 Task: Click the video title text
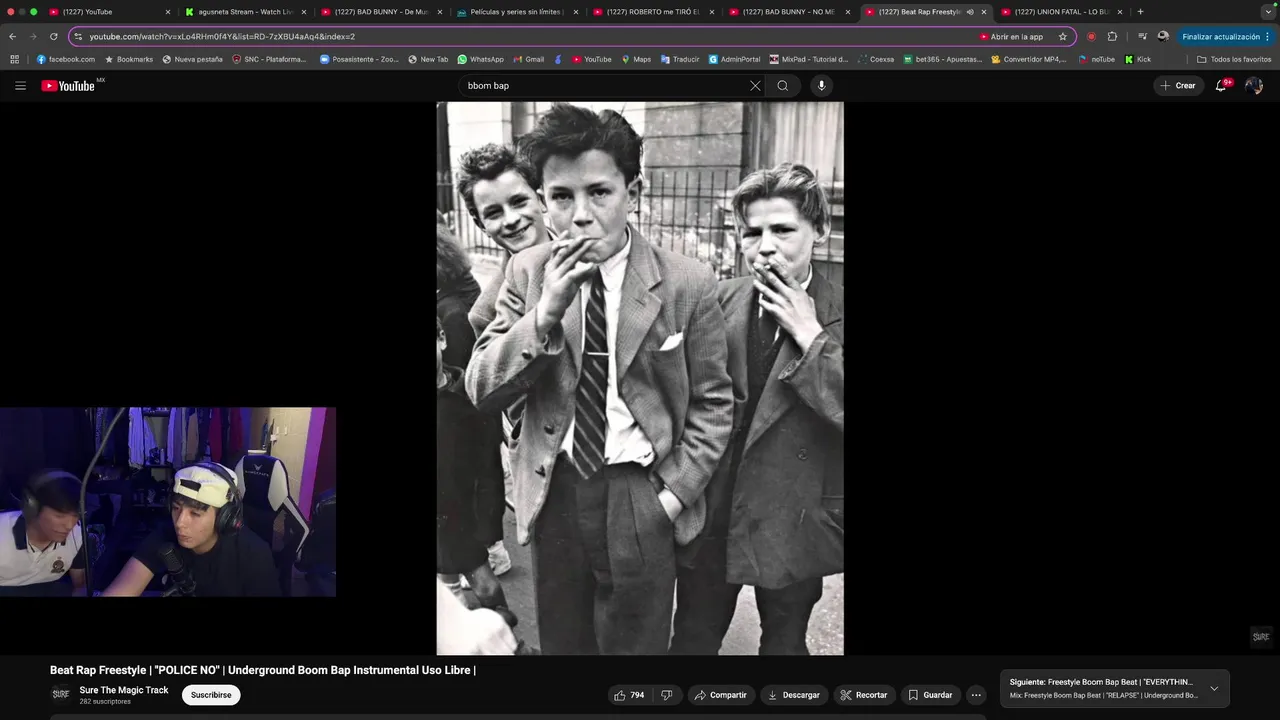(263, 670)
